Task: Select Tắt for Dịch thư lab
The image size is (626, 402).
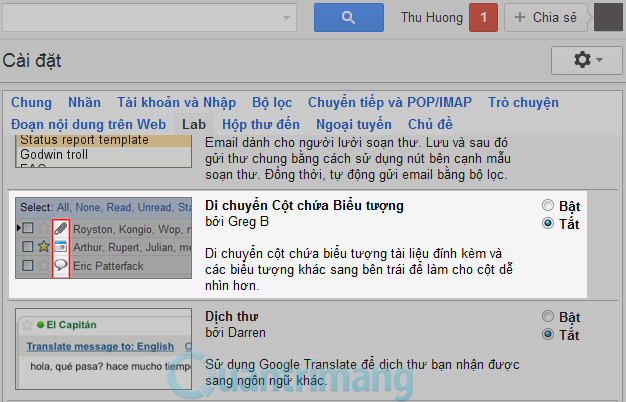Action: click(548, 334)
